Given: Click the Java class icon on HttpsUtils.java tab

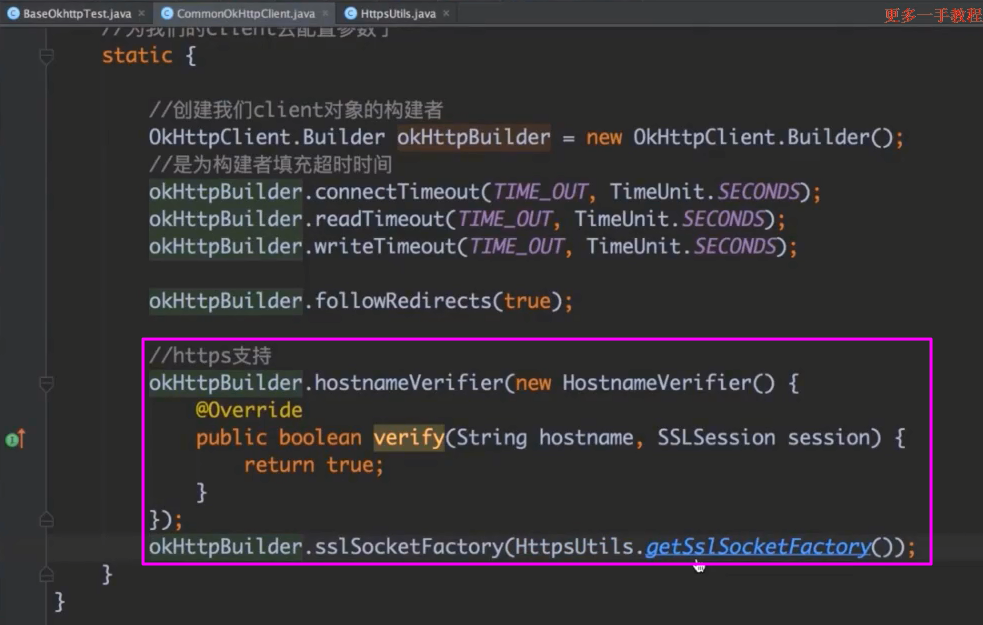Looking at the screenshot, I should pyautogui.click(x=350, y=14).
